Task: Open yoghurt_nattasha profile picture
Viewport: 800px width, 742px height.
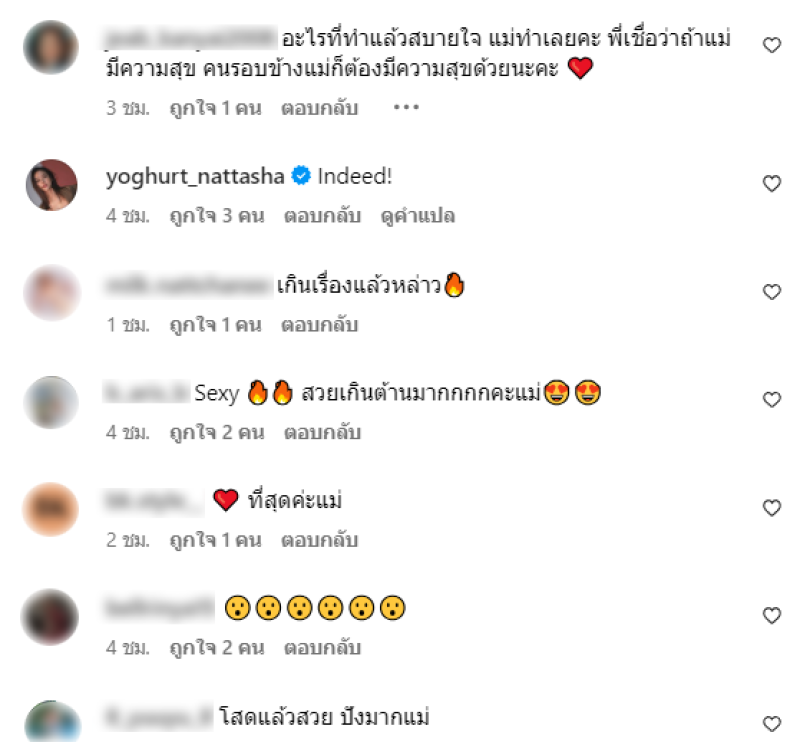Action: (x=52, y=185)
